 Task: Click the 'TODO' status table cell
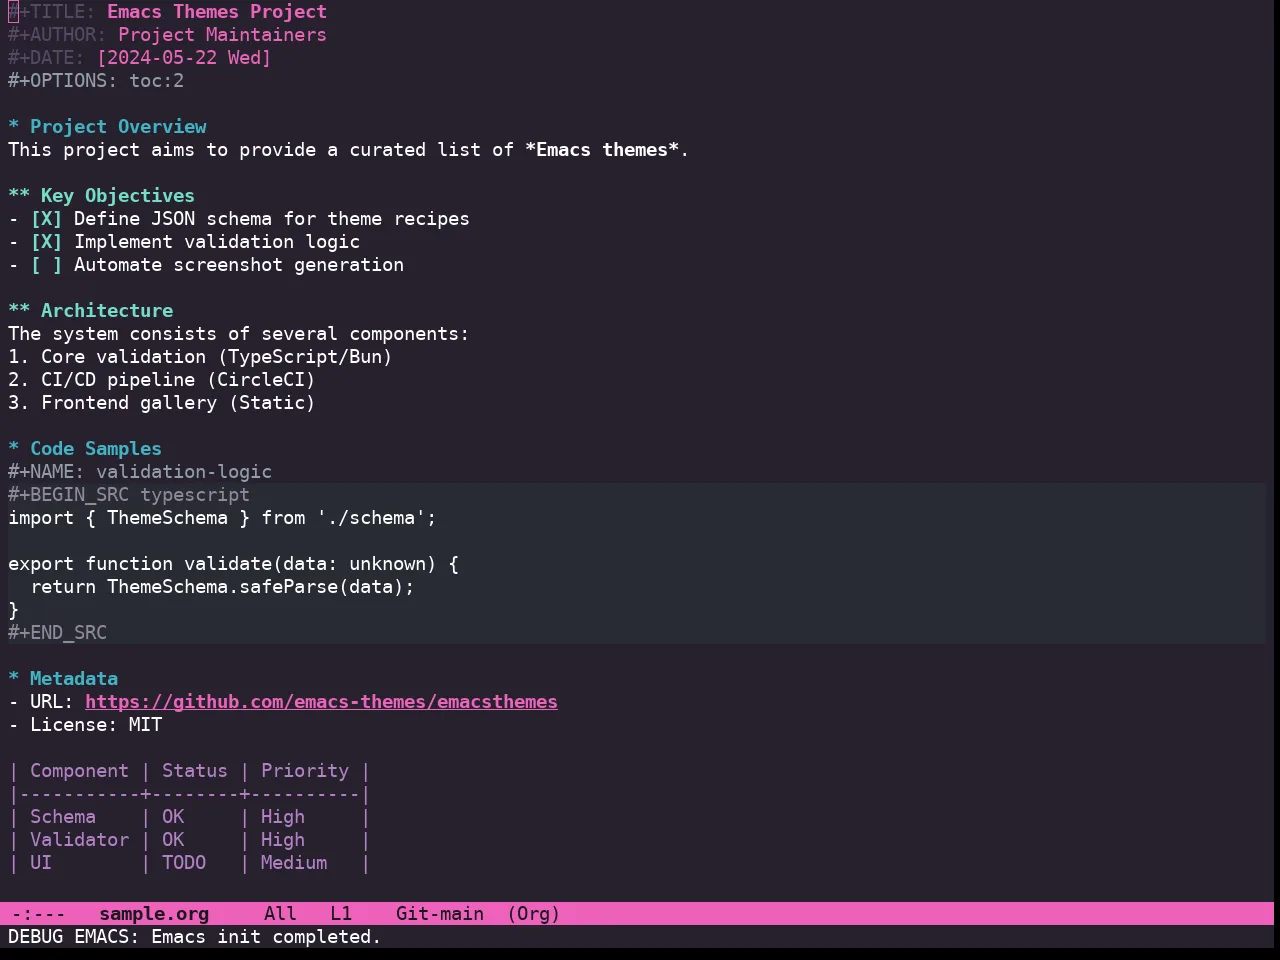click(184, 863)
